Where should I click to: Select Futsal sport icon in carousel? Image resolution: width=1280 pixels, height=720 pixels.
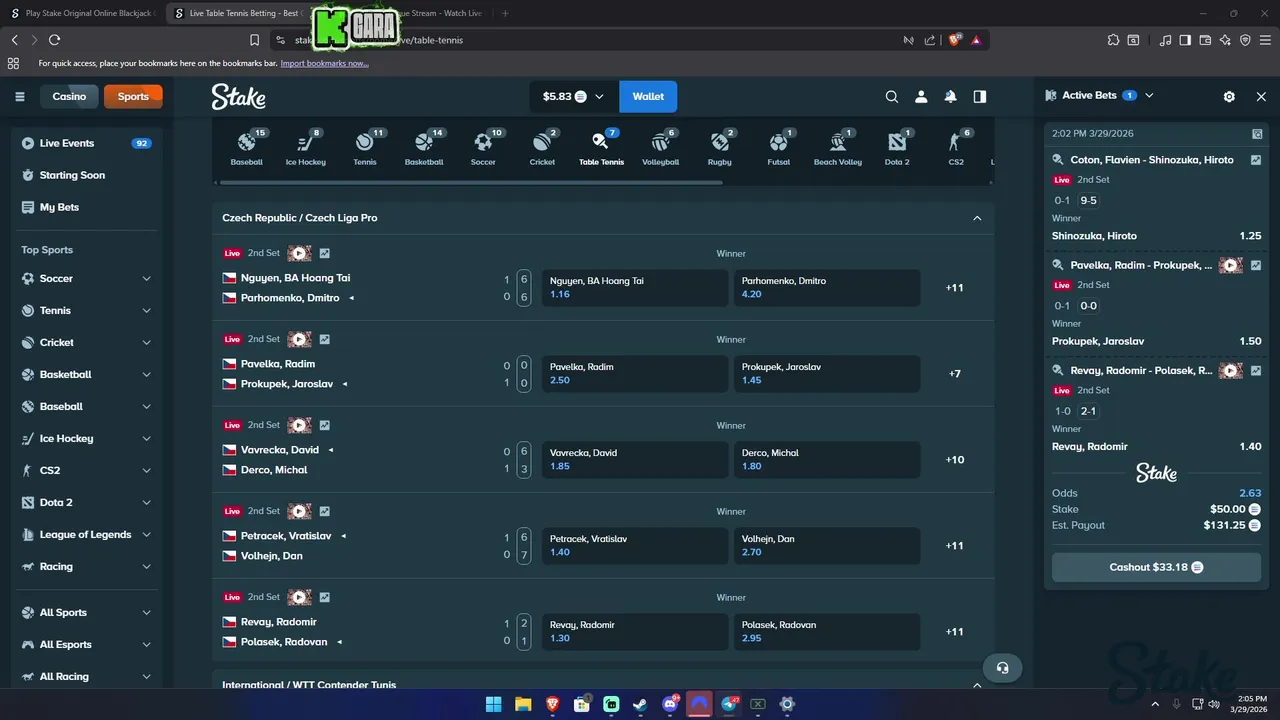(x=778, y=147)
